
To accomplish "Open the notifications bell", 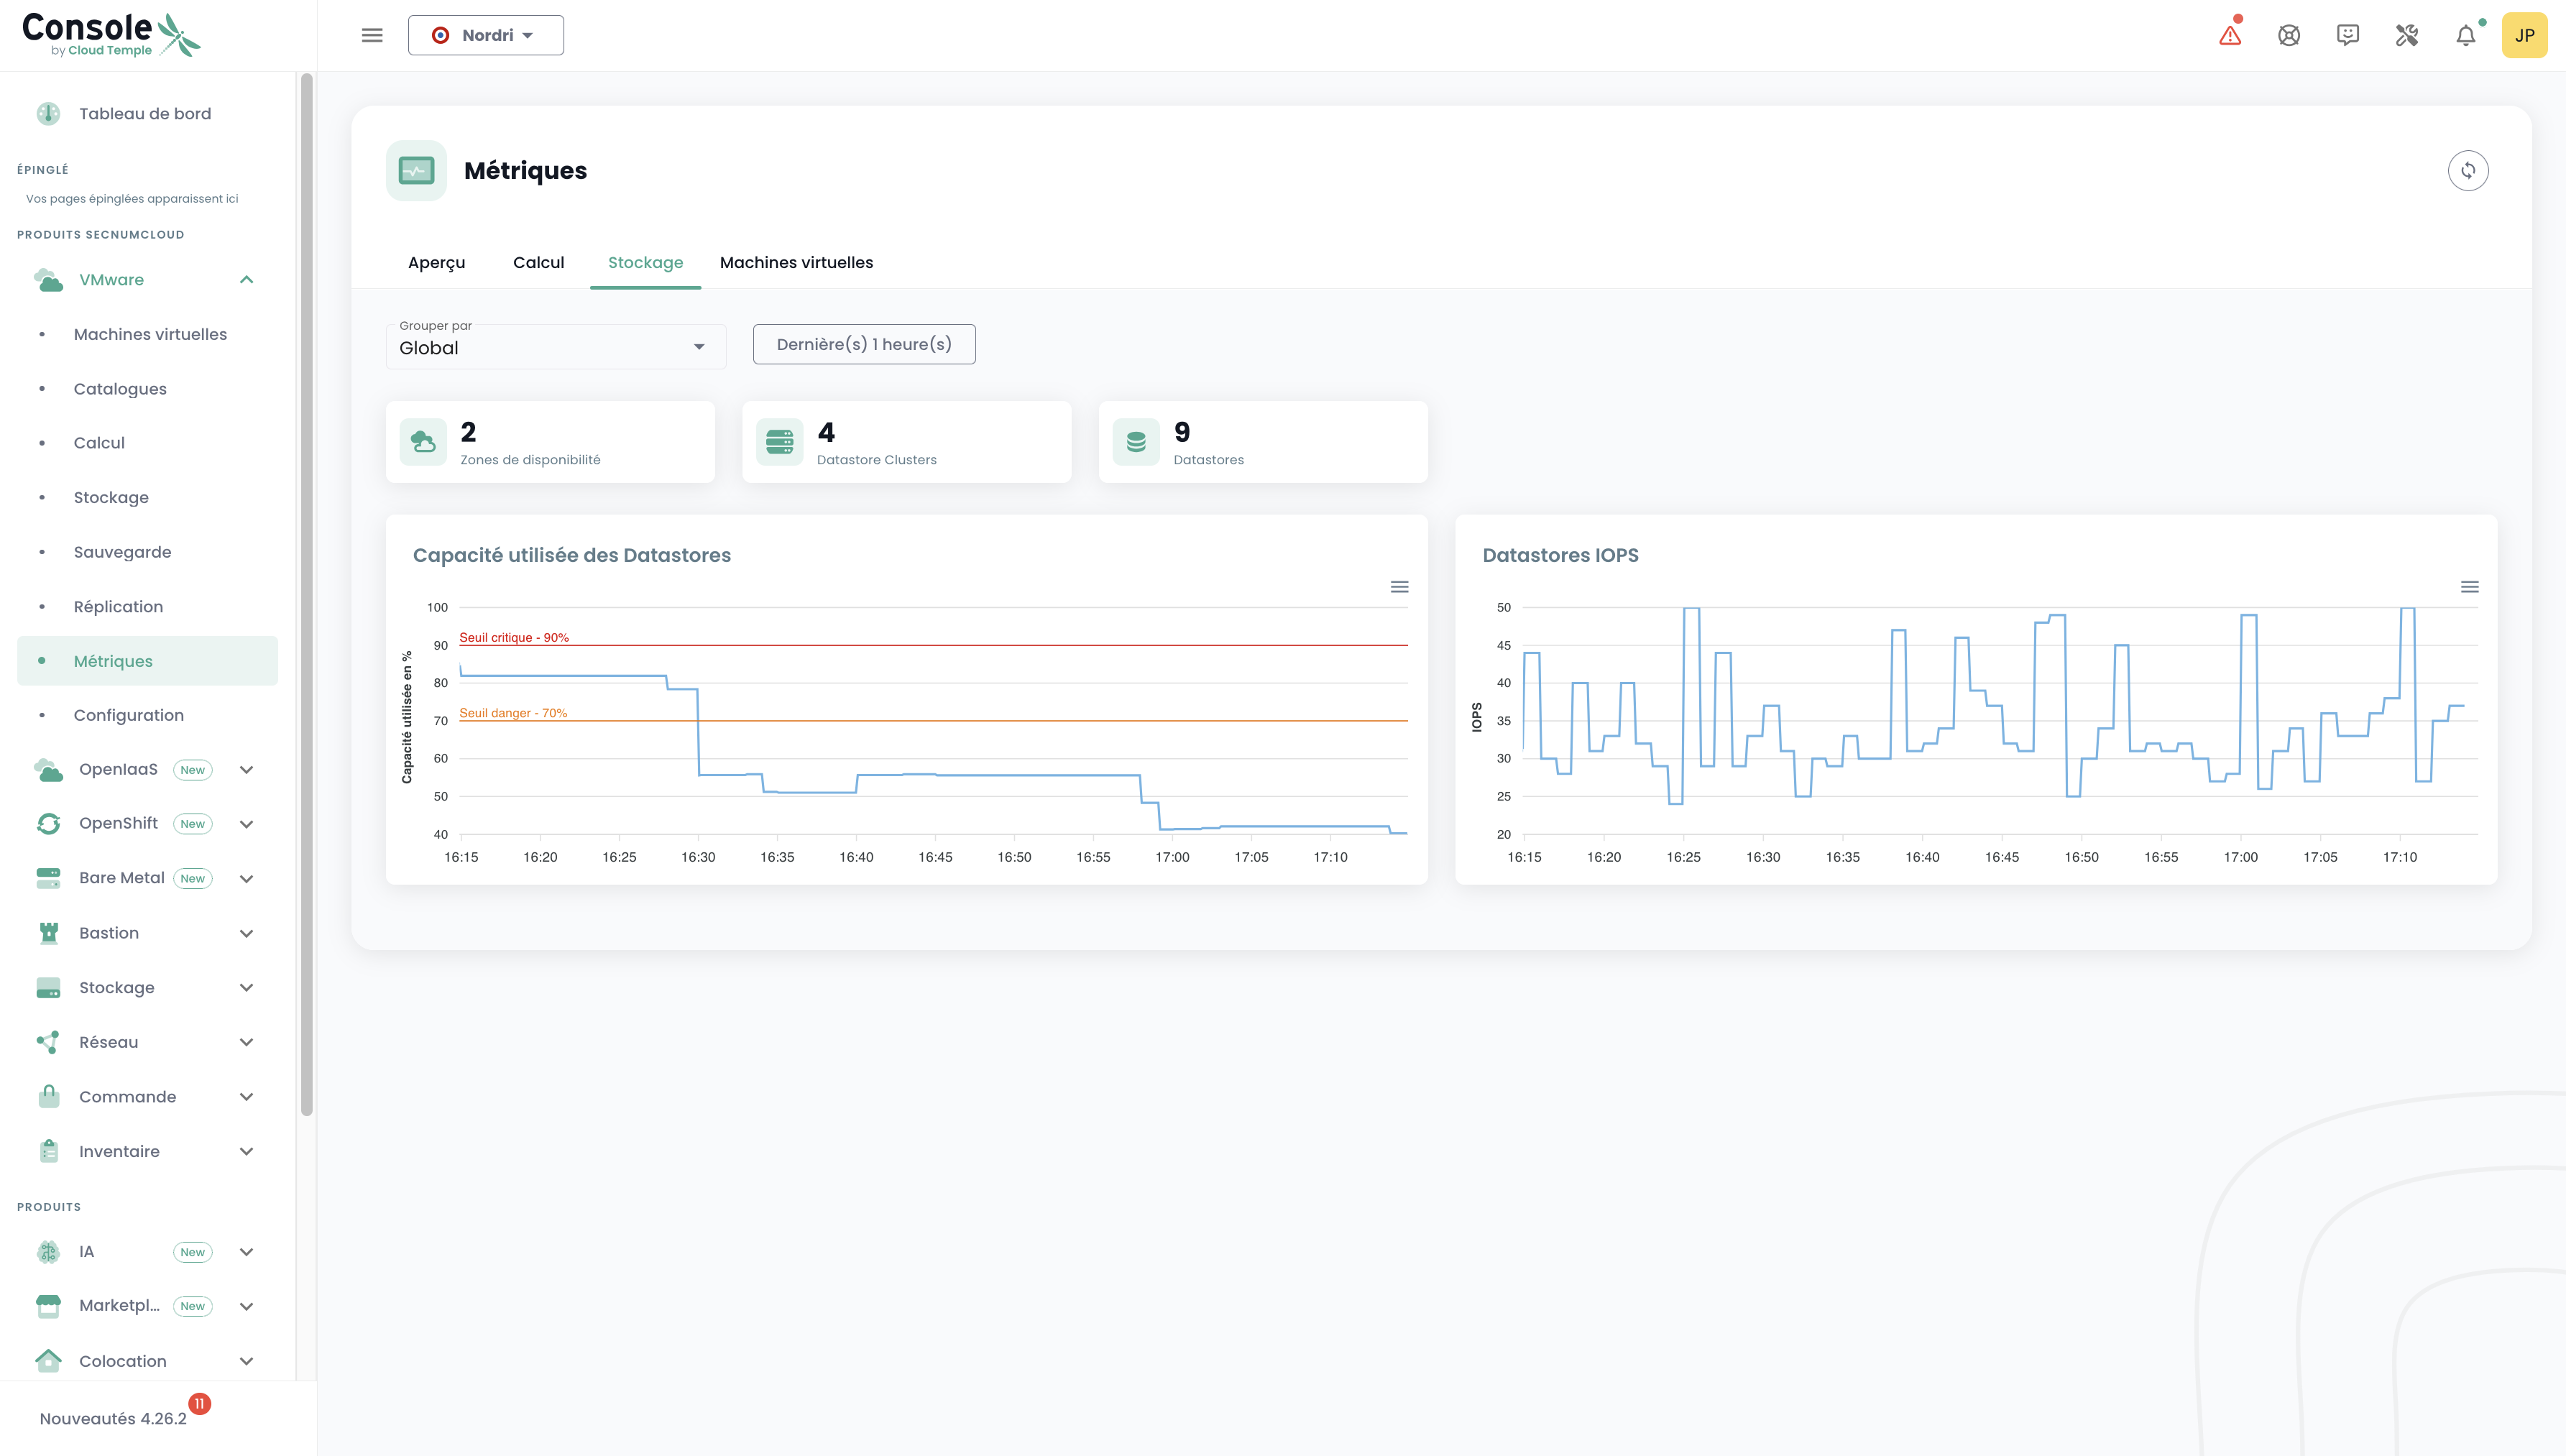I will (2465, 36).
